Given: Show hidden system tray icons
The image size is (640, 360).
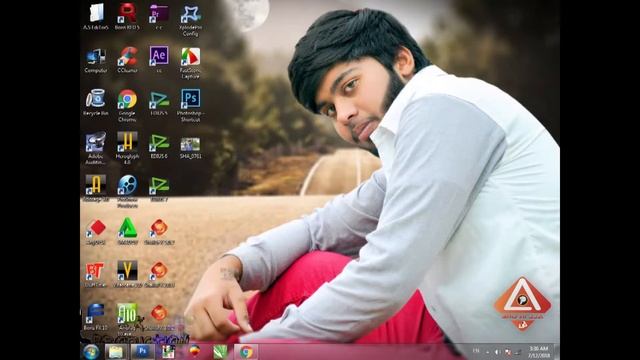Looking at the screenshot, I should click(487, 351).
